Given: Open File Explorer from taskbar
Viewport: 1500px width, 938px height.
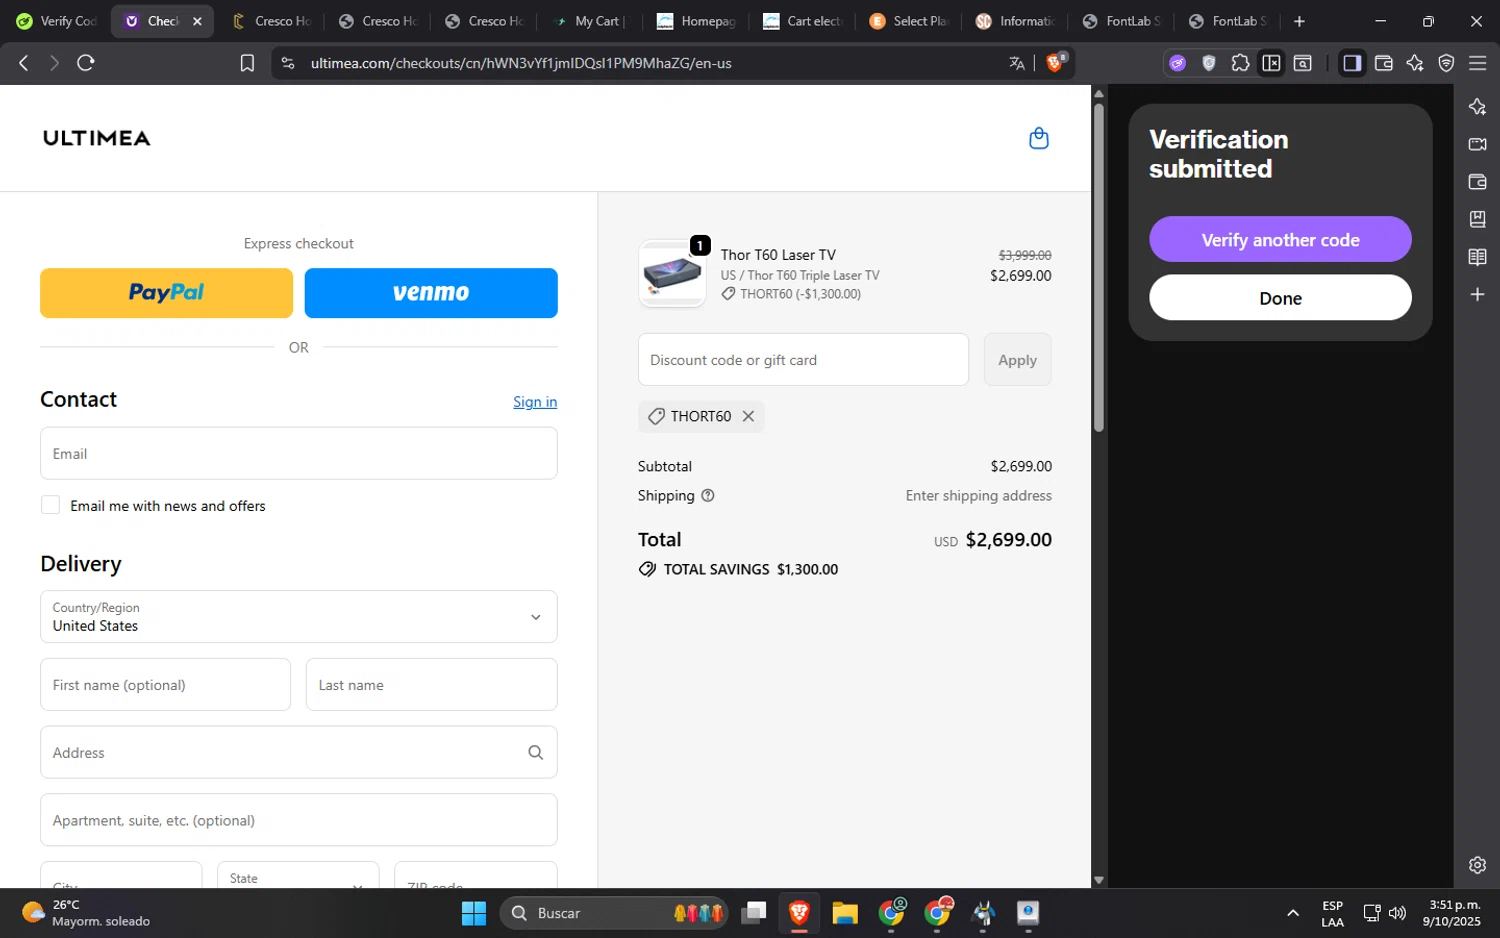Looking at the screenshot, I should click(x=845, y=913).
